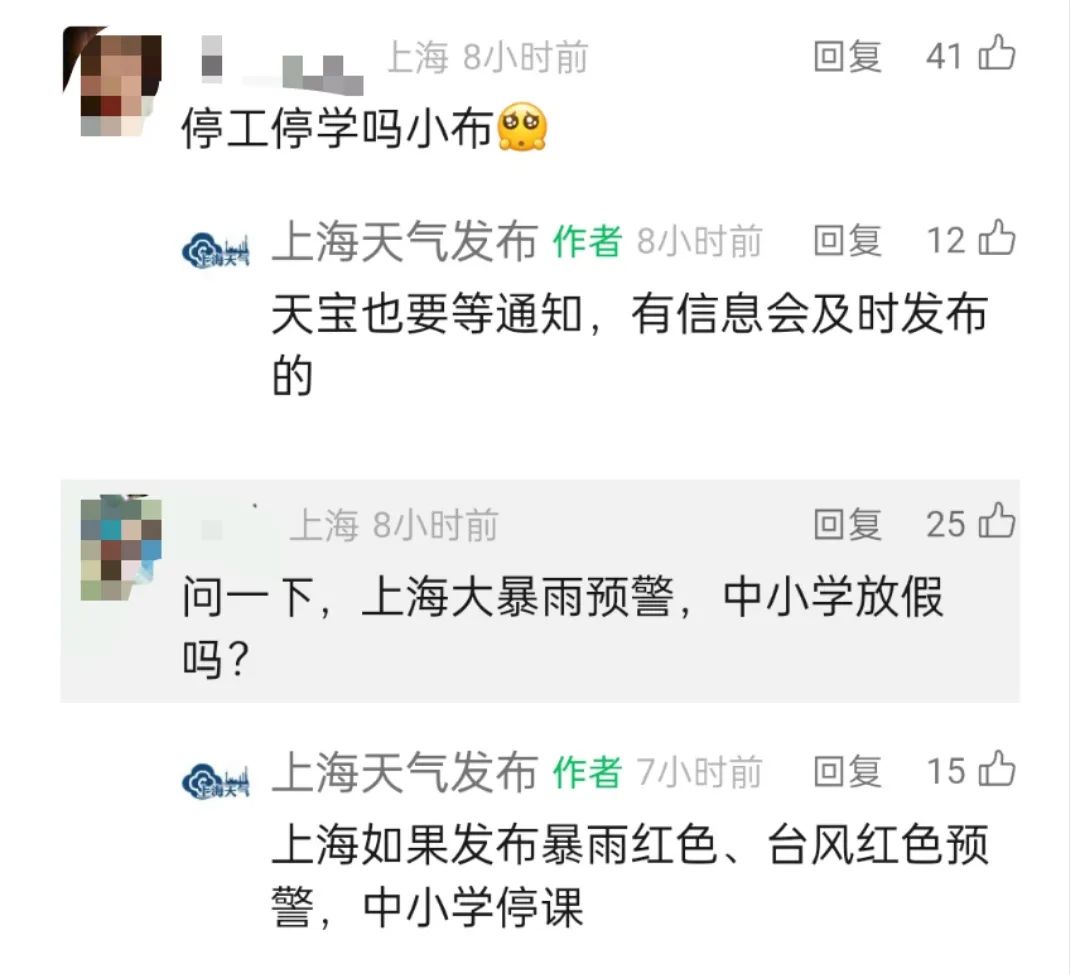
Task: Open the second commenter's pixelated avatar
Action: click(x=121, y=549)
